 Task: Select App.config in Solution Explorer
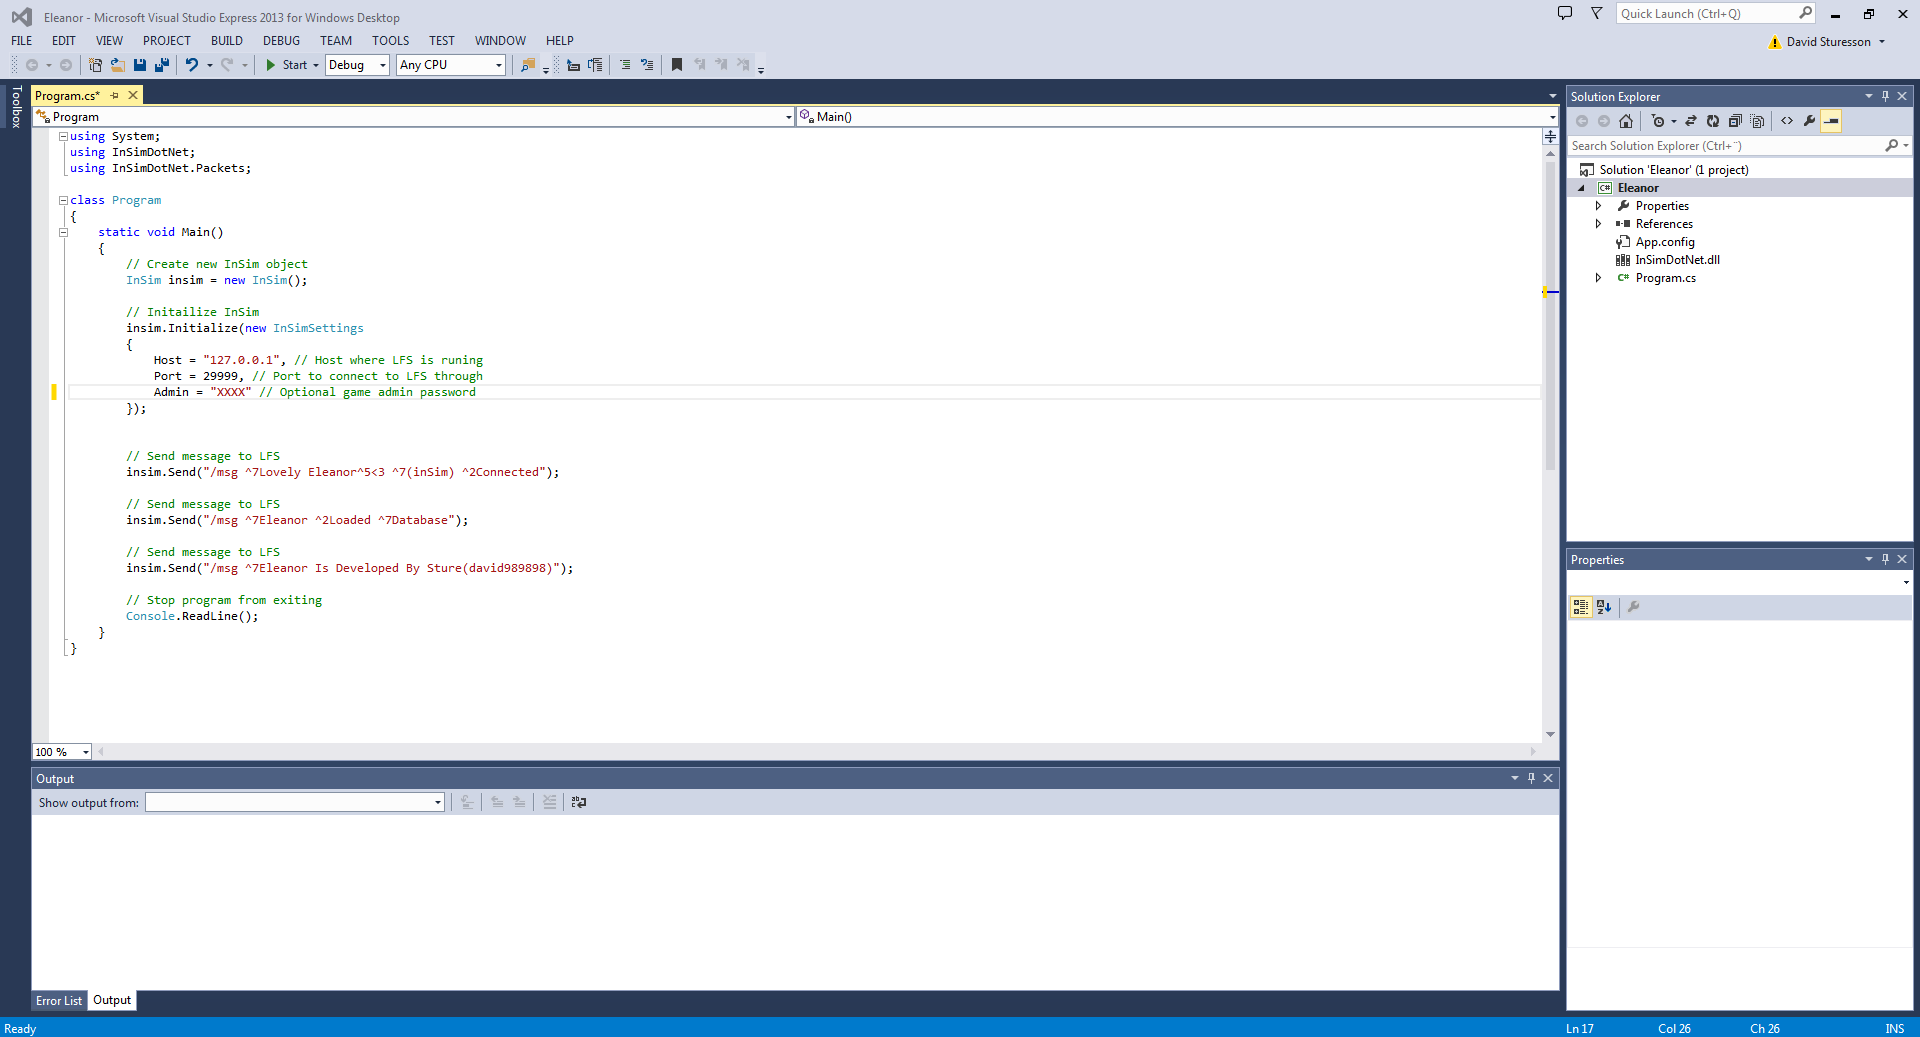1665,242
